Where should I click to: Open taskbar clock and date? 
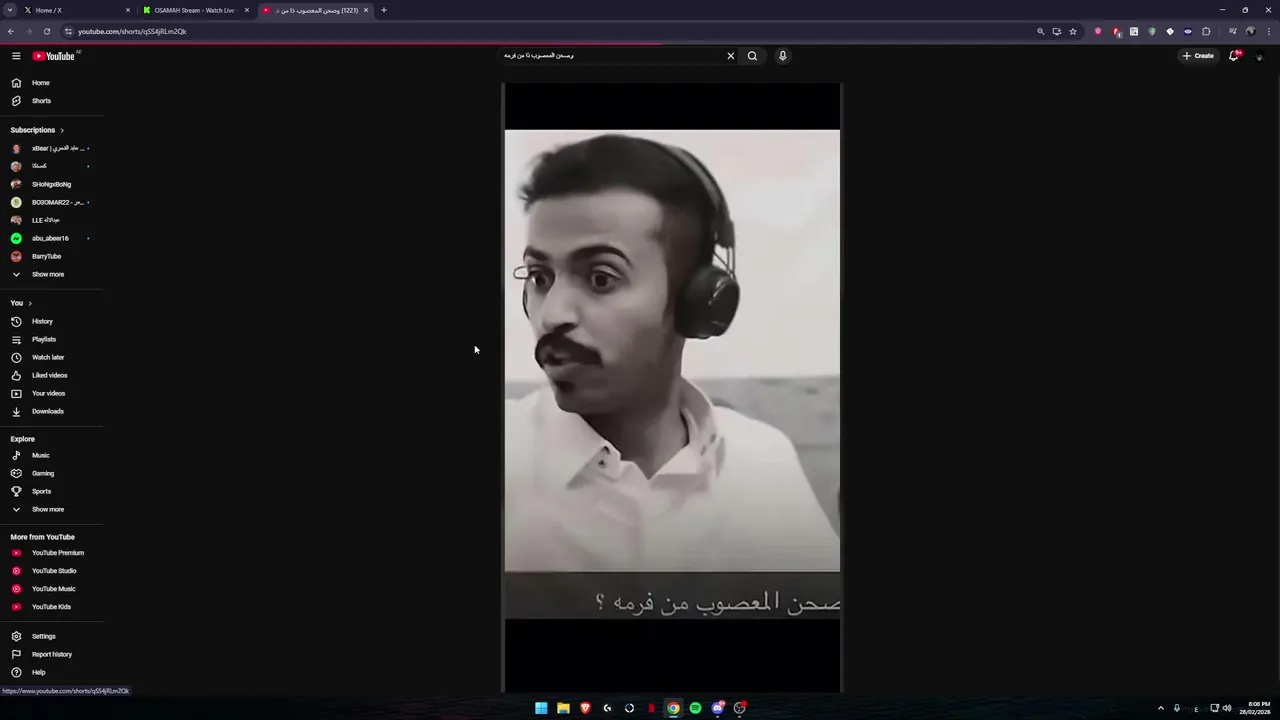coord(1255,708)
